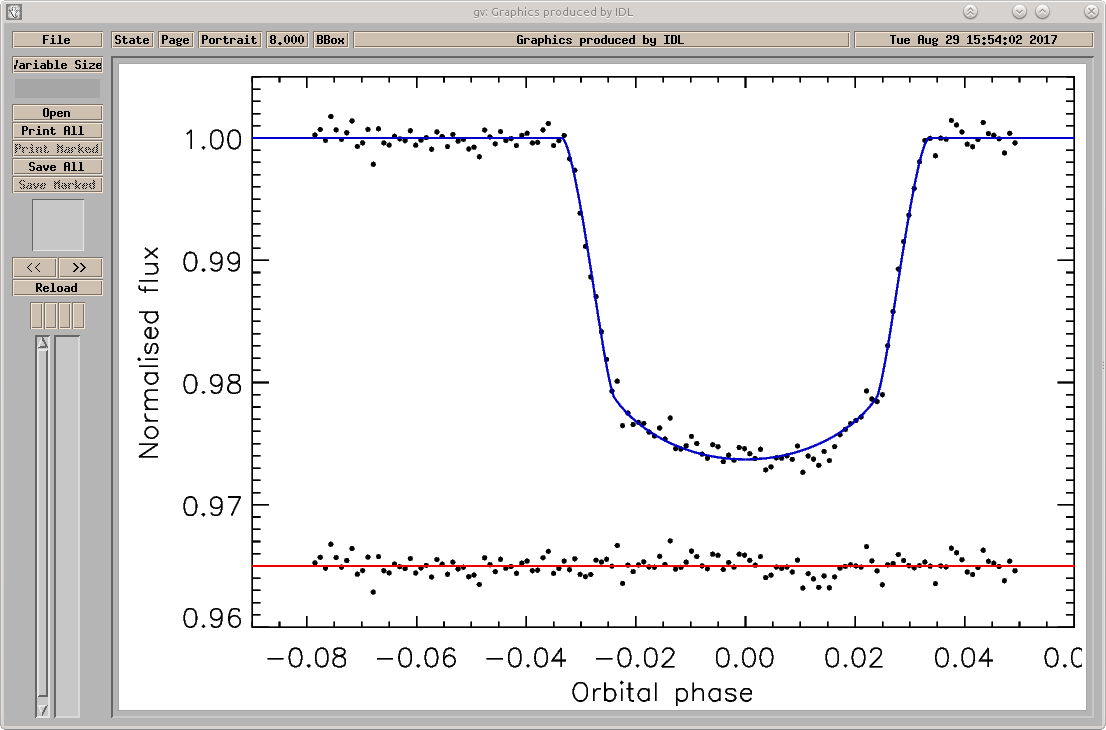Select the BBox media dropdown
Screen dimensions: 1106x730
(x=331, y=39)
